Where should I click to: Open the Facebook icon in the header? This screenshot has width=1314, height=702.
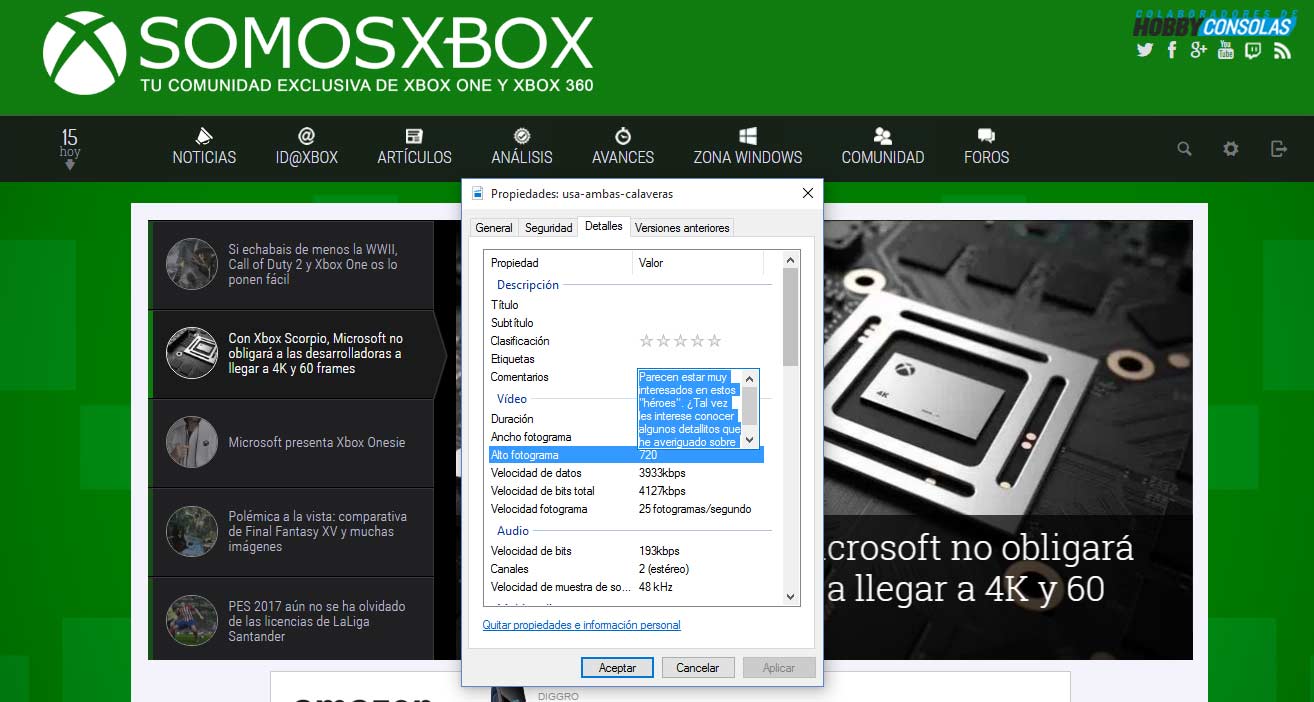click(x=1172, y=50)
